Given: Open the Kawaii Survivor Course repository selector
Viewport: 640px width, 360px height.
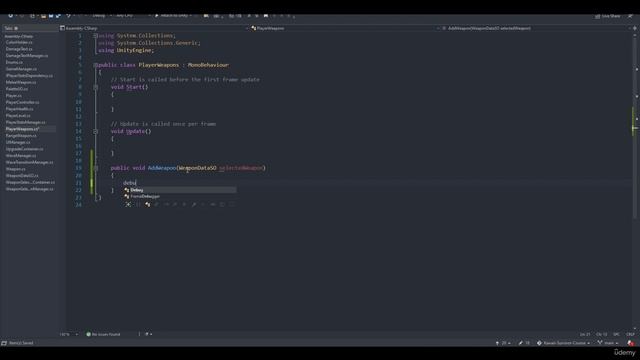Looking at the screenshot, I should point(563,343).
